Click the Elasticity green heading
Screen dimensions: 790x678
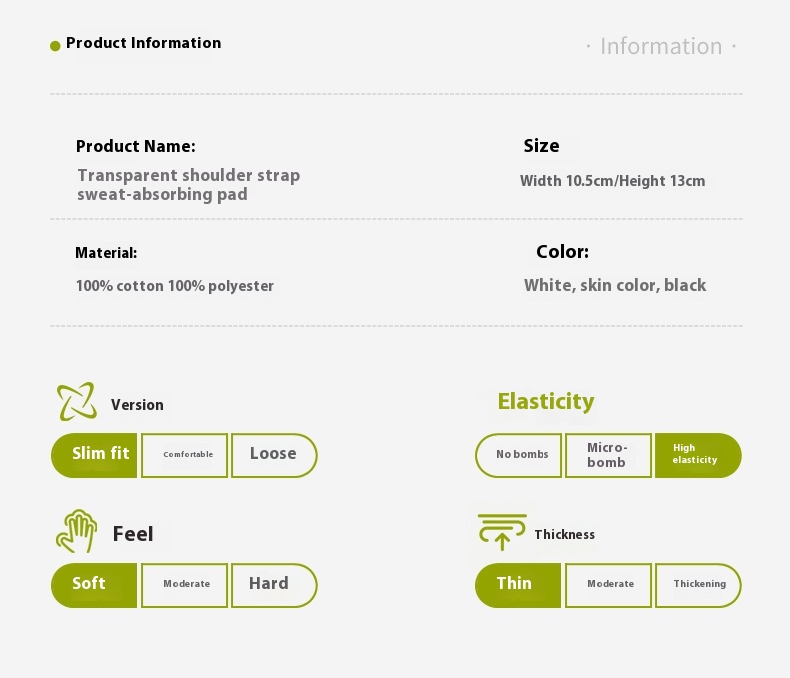coord(546,402)
